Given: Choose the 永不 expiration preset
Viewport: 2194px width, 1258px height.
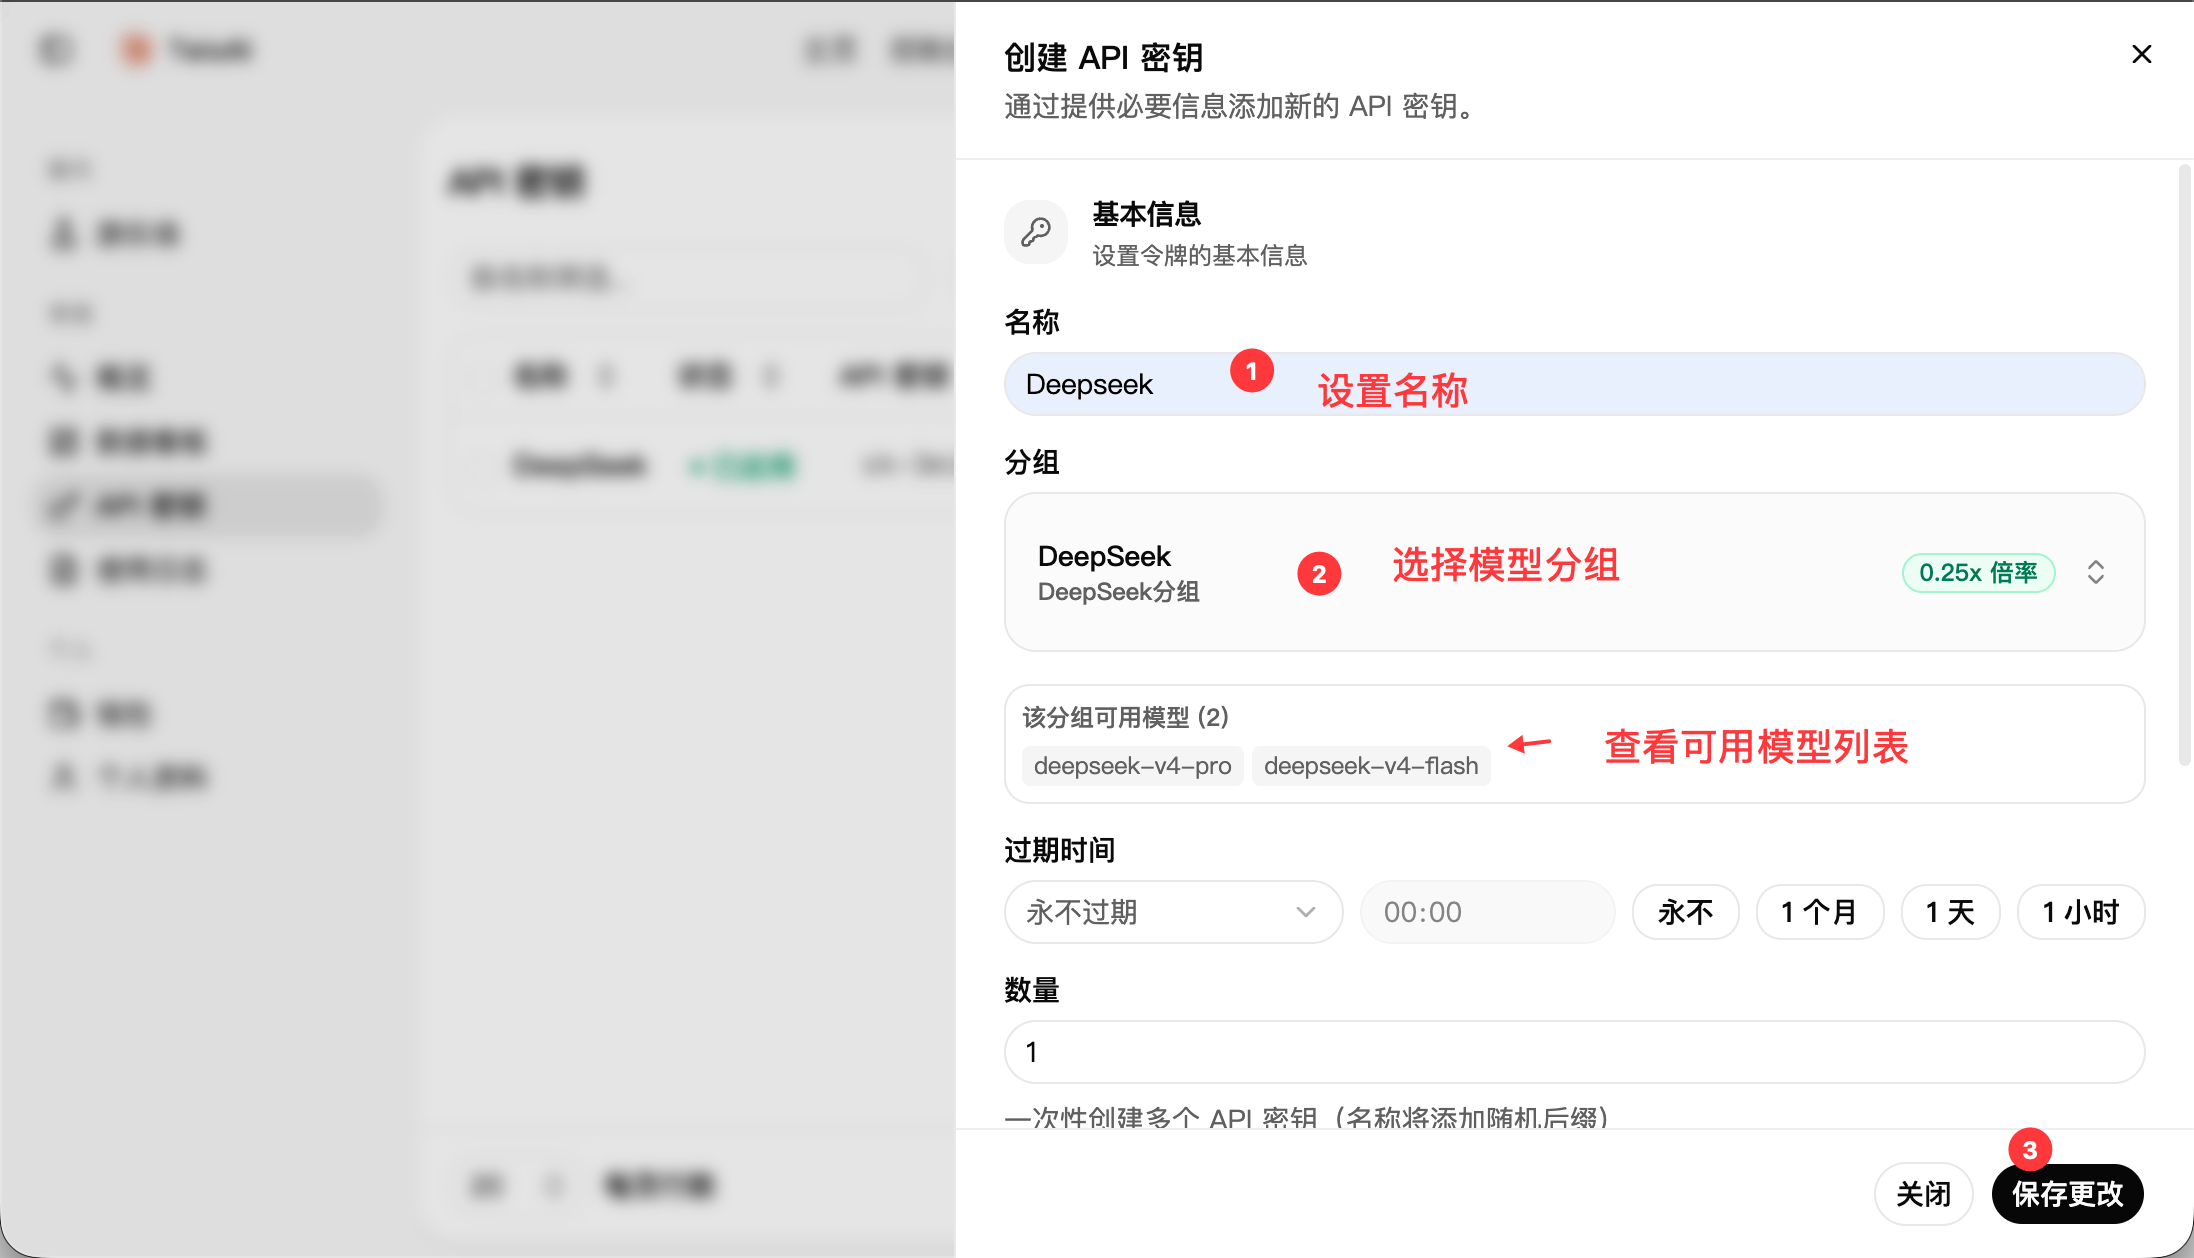Looking at the screenshot, I should (x=1685, y=912).
